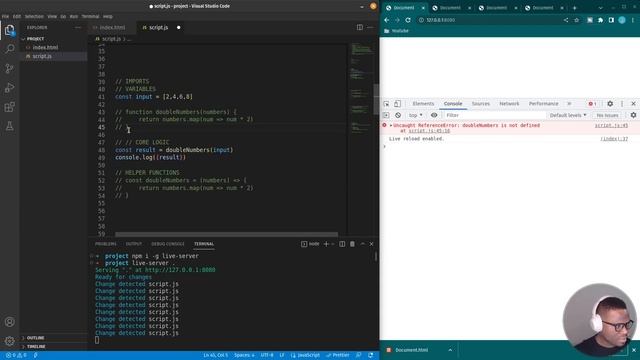Share this page icon in address bar

tap(566, 20)
